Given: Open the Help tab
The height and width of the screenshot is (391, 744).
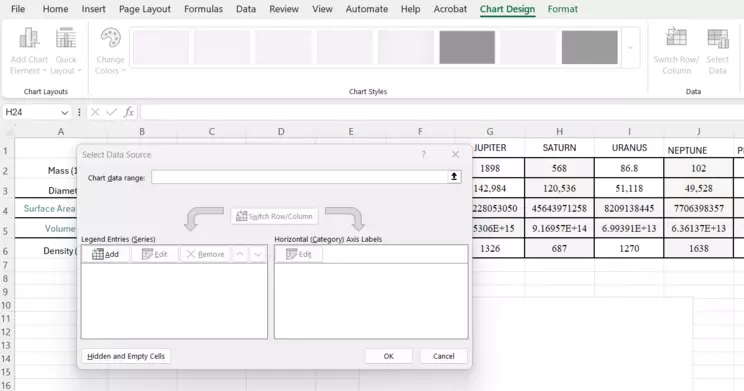Looking at the screenshot, I should coord(410,9).
